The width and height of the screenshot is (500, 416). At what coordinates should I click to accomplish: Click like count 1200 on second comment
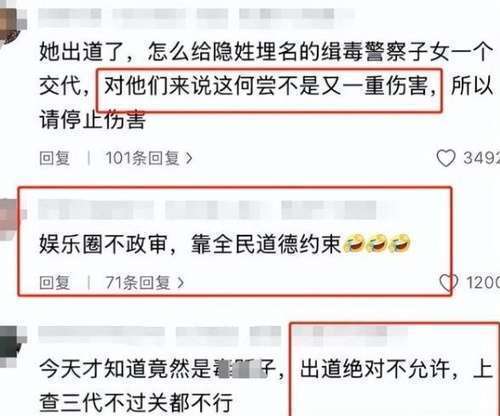pos(483,283)
